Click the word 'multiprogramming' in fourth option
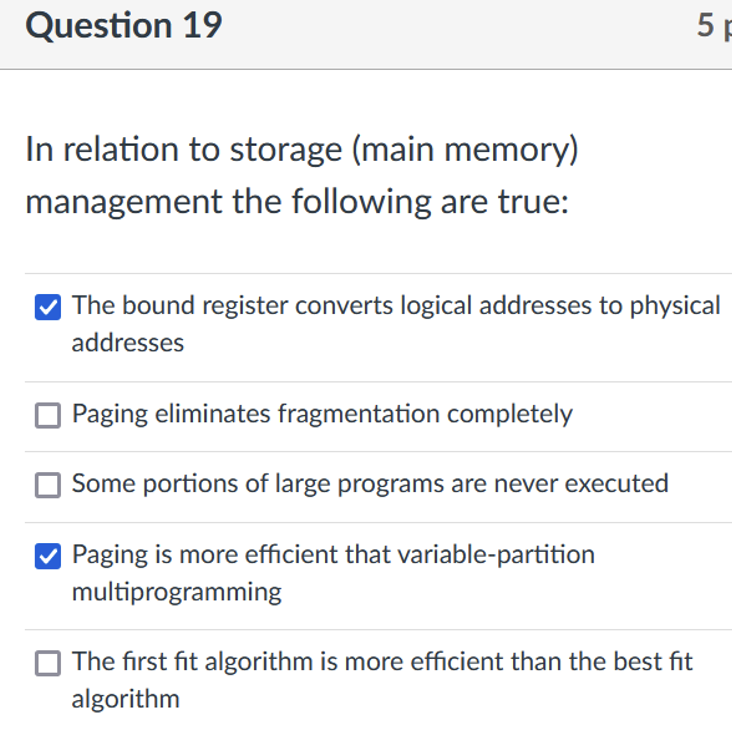Viewport: 732px width, 754px height. [177, 592]
